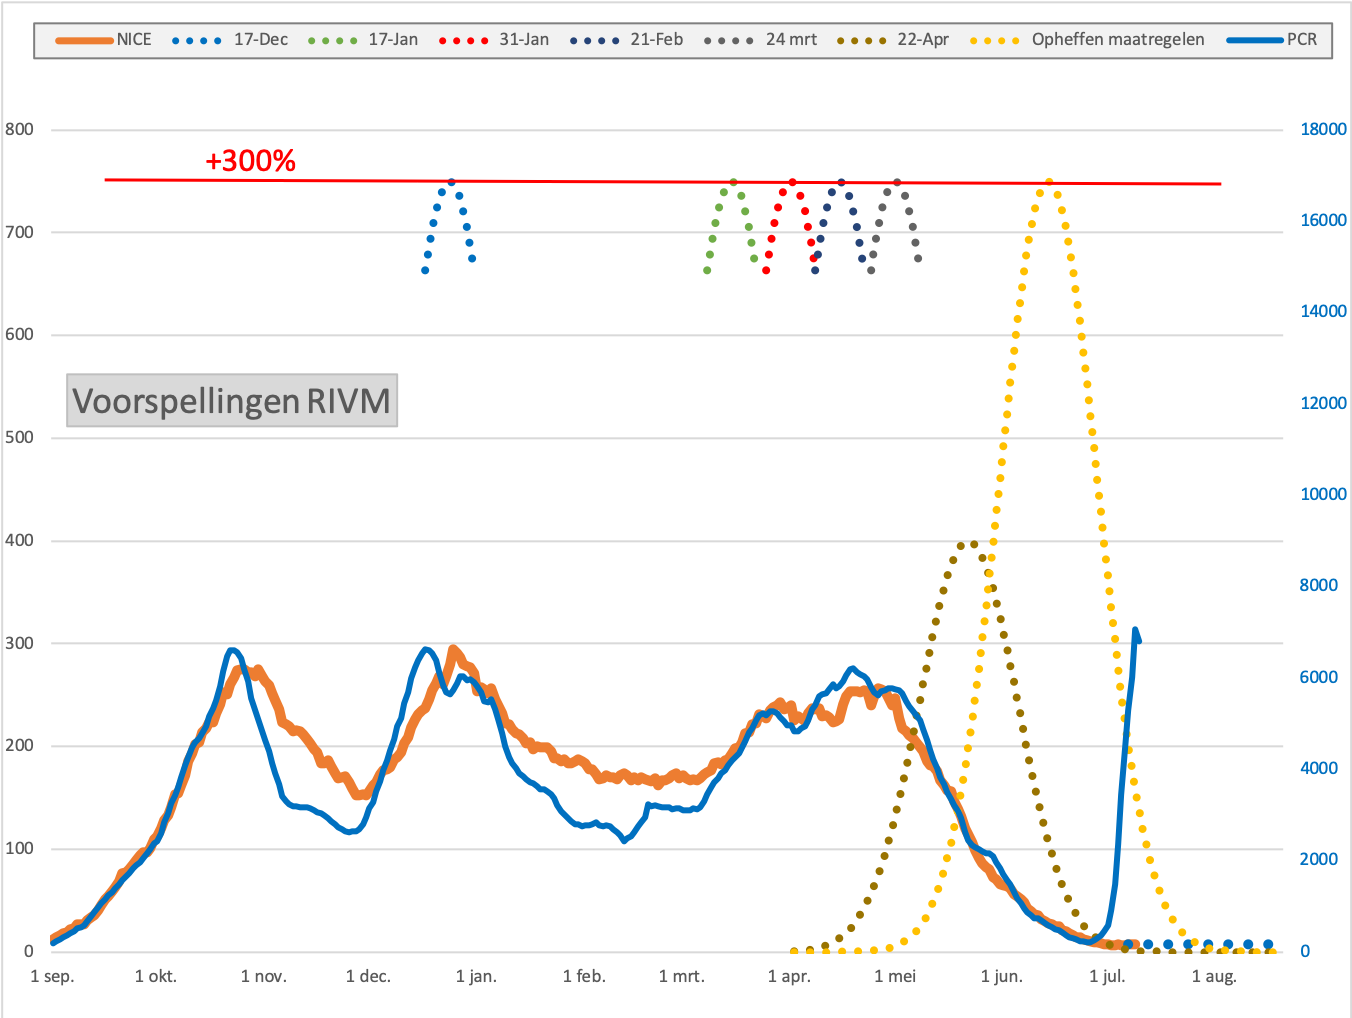Click the 22-Apr legend entry

(893, 40)
